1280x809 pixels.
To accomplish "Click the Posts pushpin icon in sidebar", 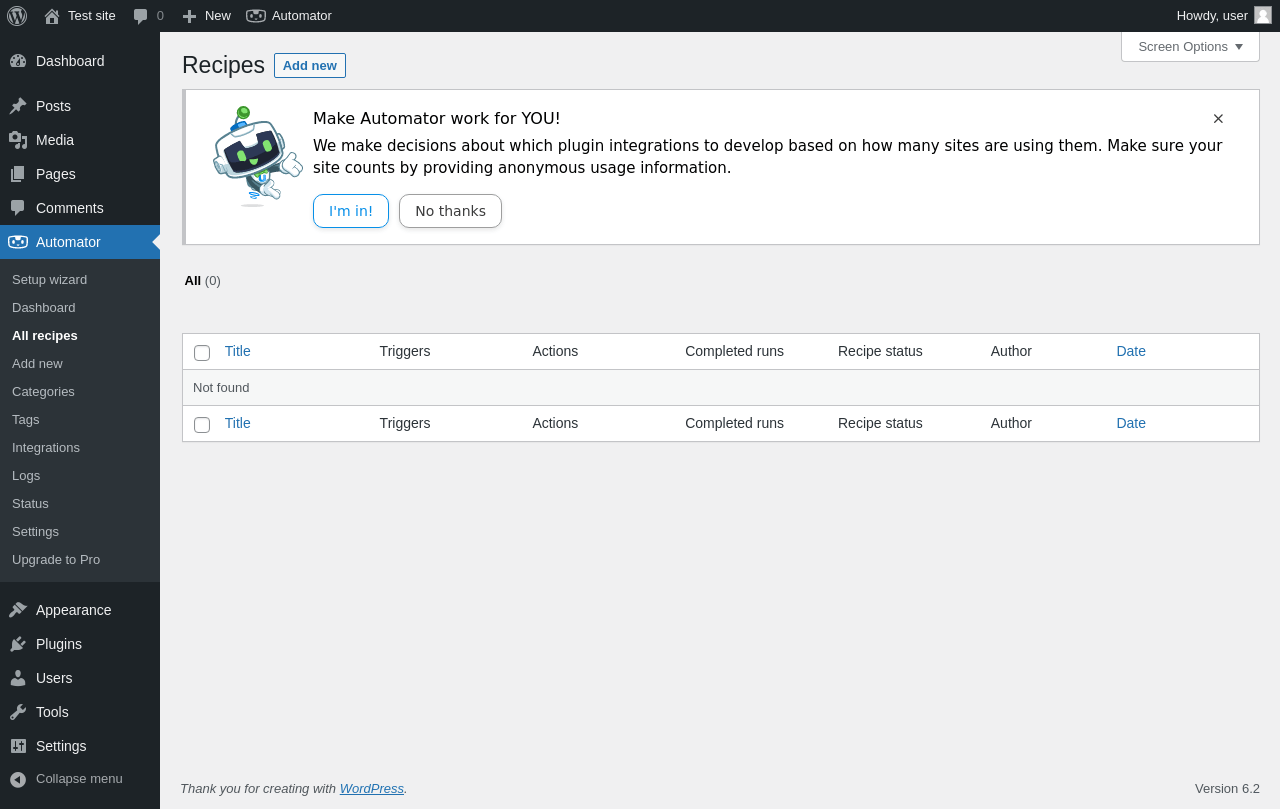I will [x=18, y=106].
